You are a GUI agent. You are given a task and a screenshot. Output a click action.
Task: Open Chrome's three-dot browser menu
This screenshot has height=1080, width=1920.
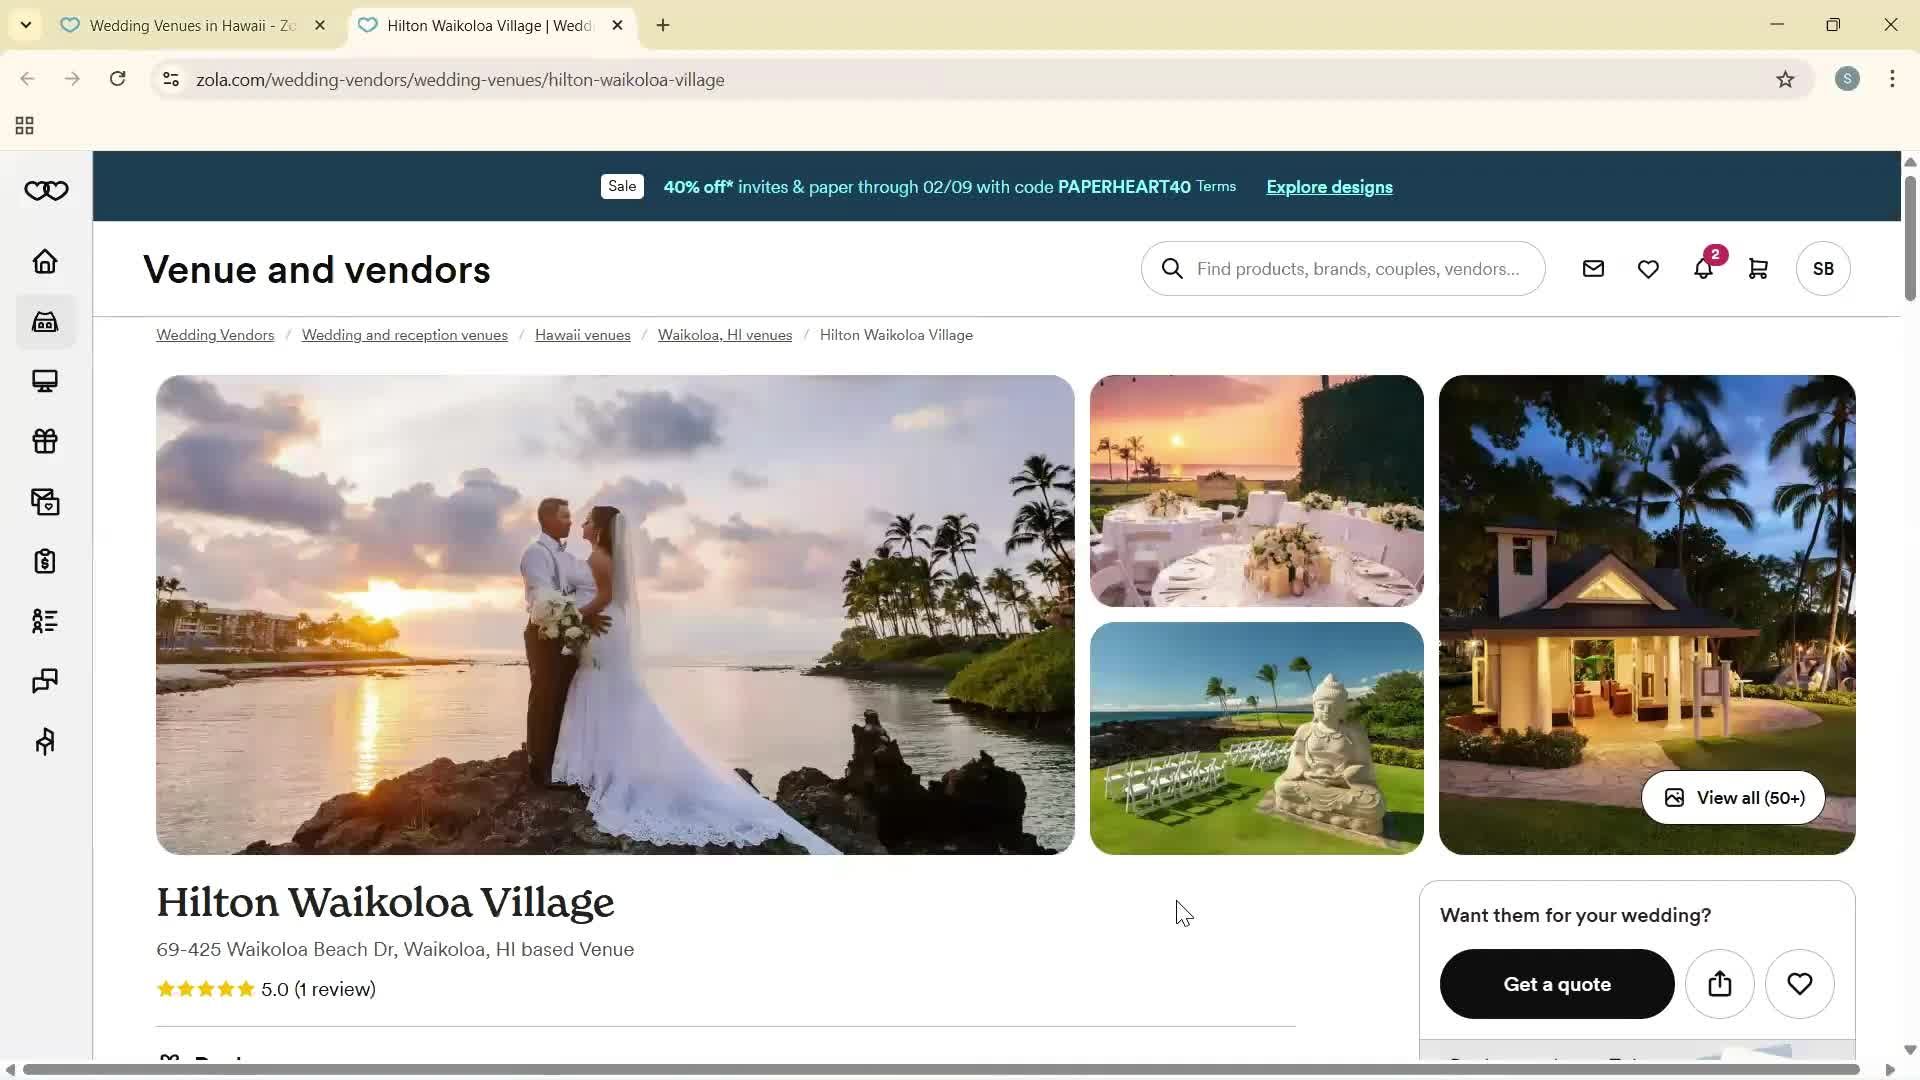click(x=1892, y=79)
